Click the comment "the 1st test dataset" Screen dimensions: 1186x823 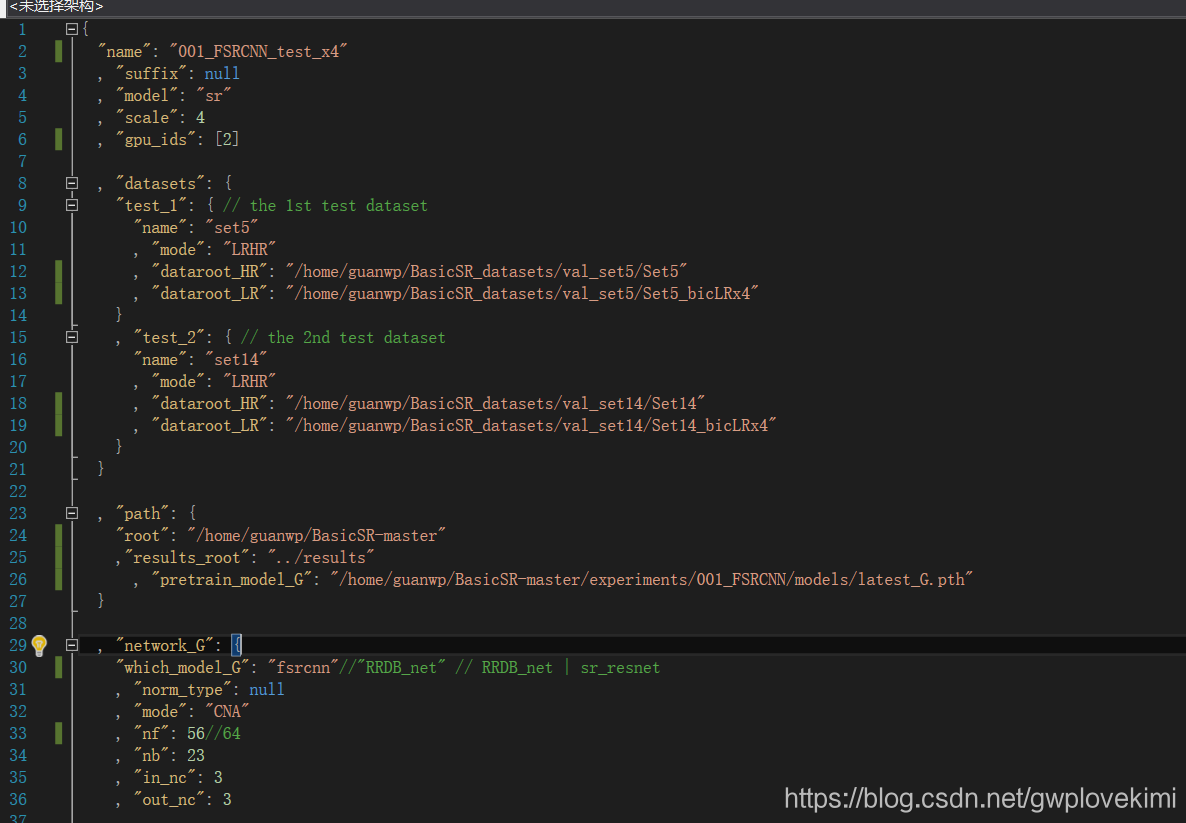tap(338, 206)
